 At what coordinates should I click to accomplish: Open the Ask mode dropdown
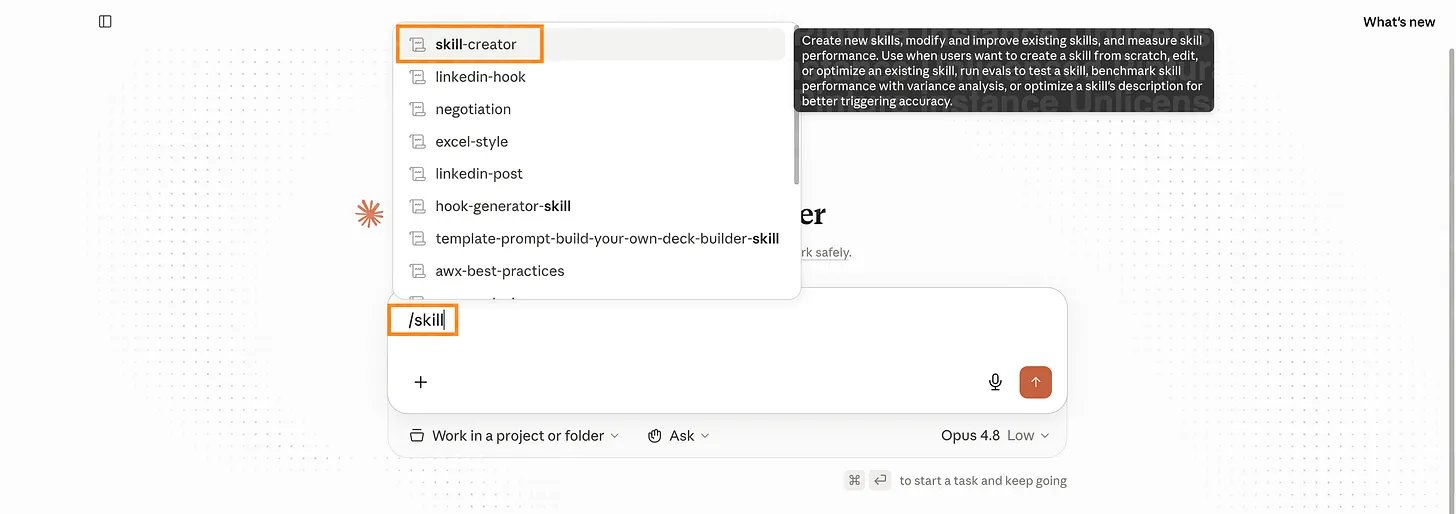click(x=679, y=436)
